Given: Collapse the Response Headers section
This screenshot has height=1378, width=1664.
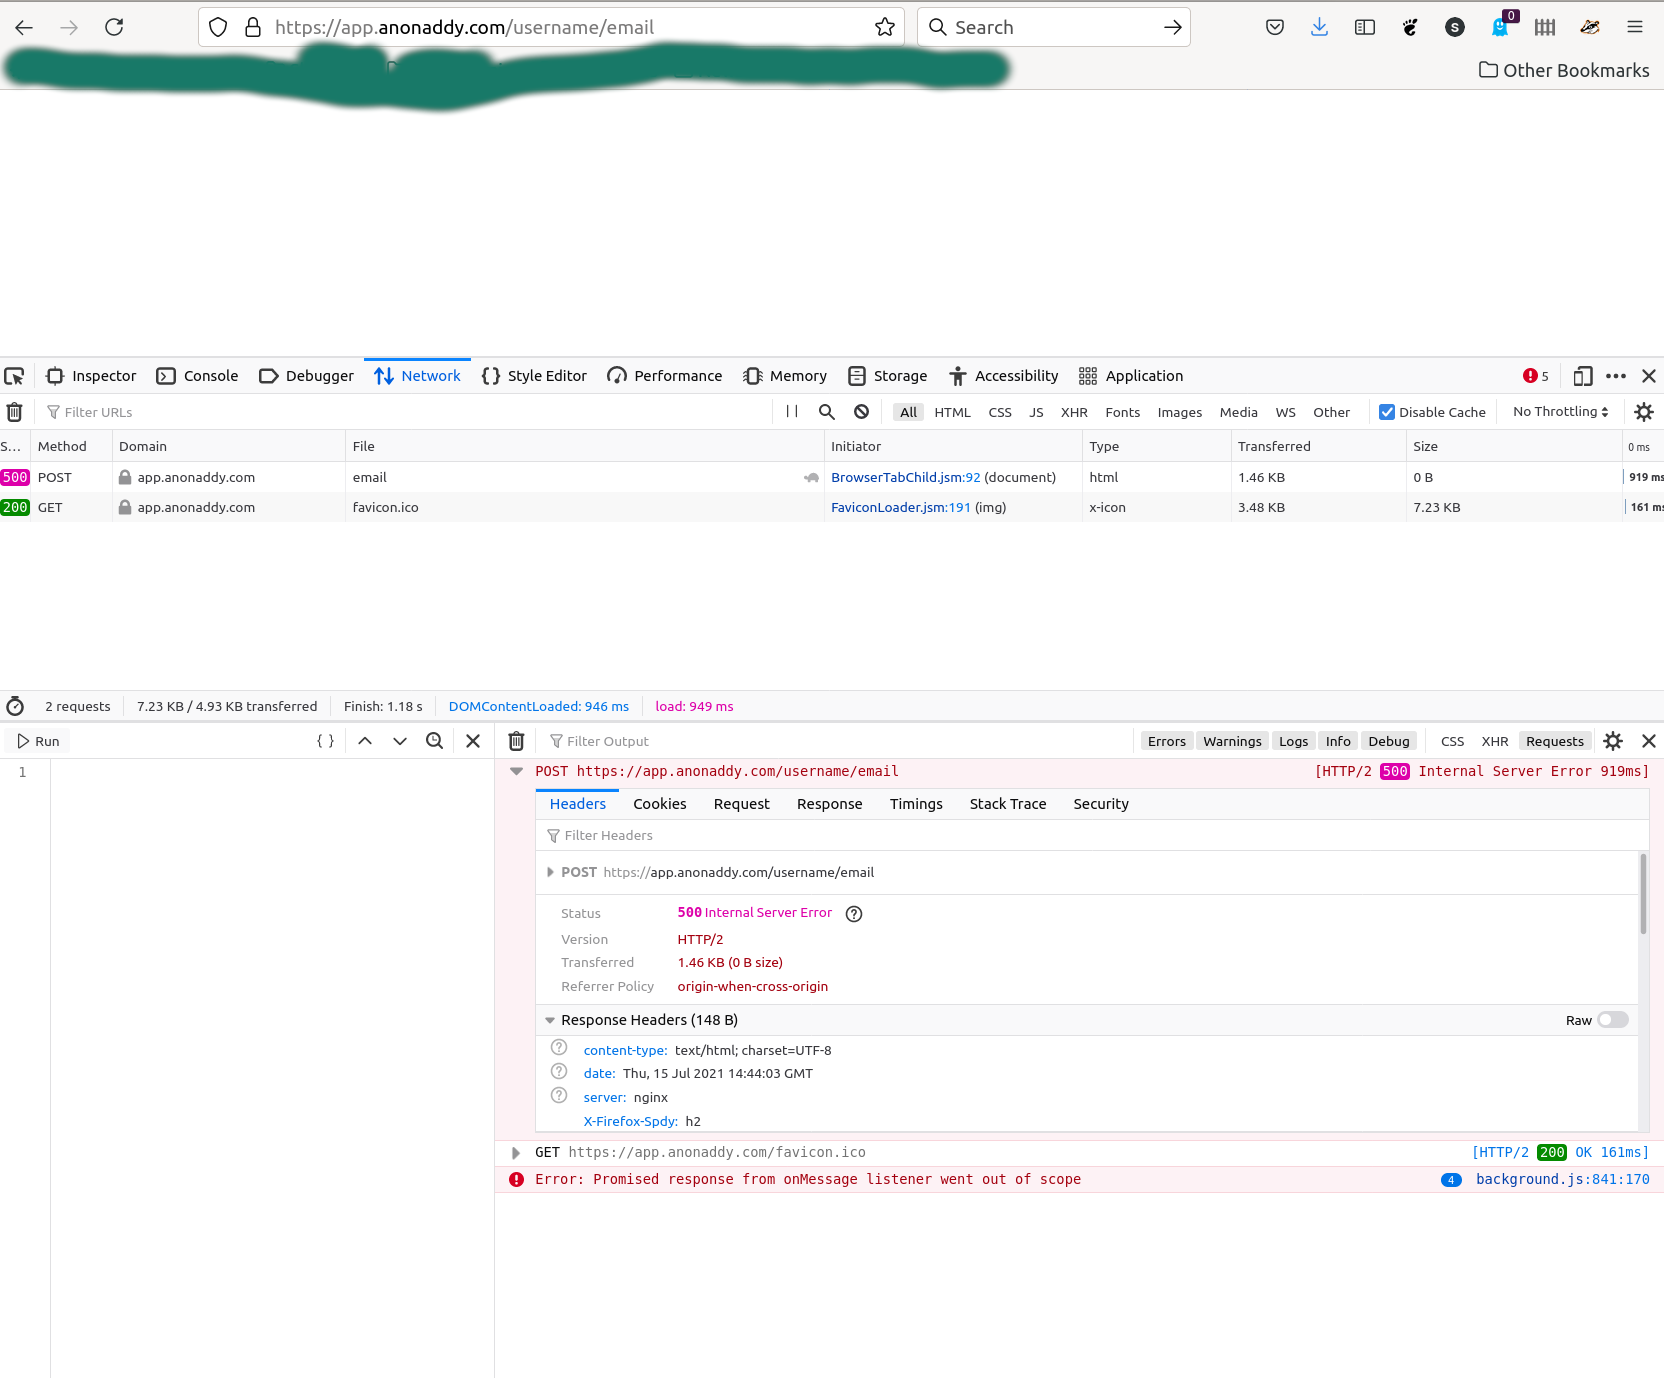Looking at the screenshot, I should pyautogui.click(x=550, y=1019).
